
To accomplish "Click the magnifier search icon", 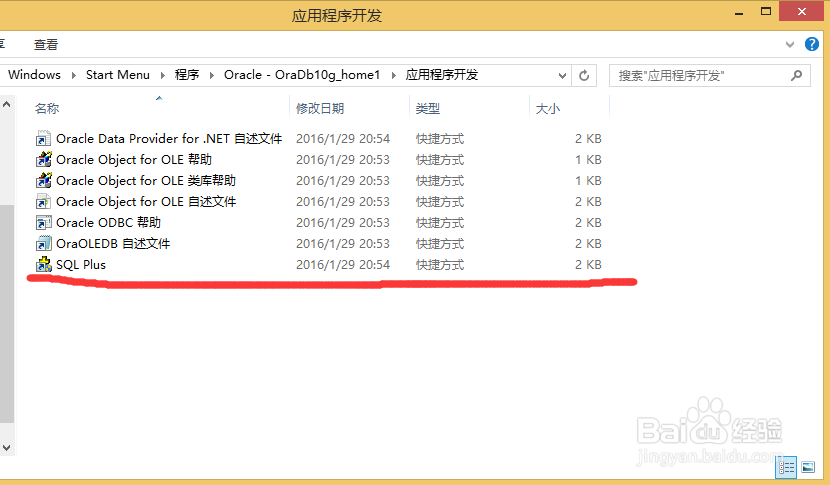I will pyautogui.click(x=796, y=76).
